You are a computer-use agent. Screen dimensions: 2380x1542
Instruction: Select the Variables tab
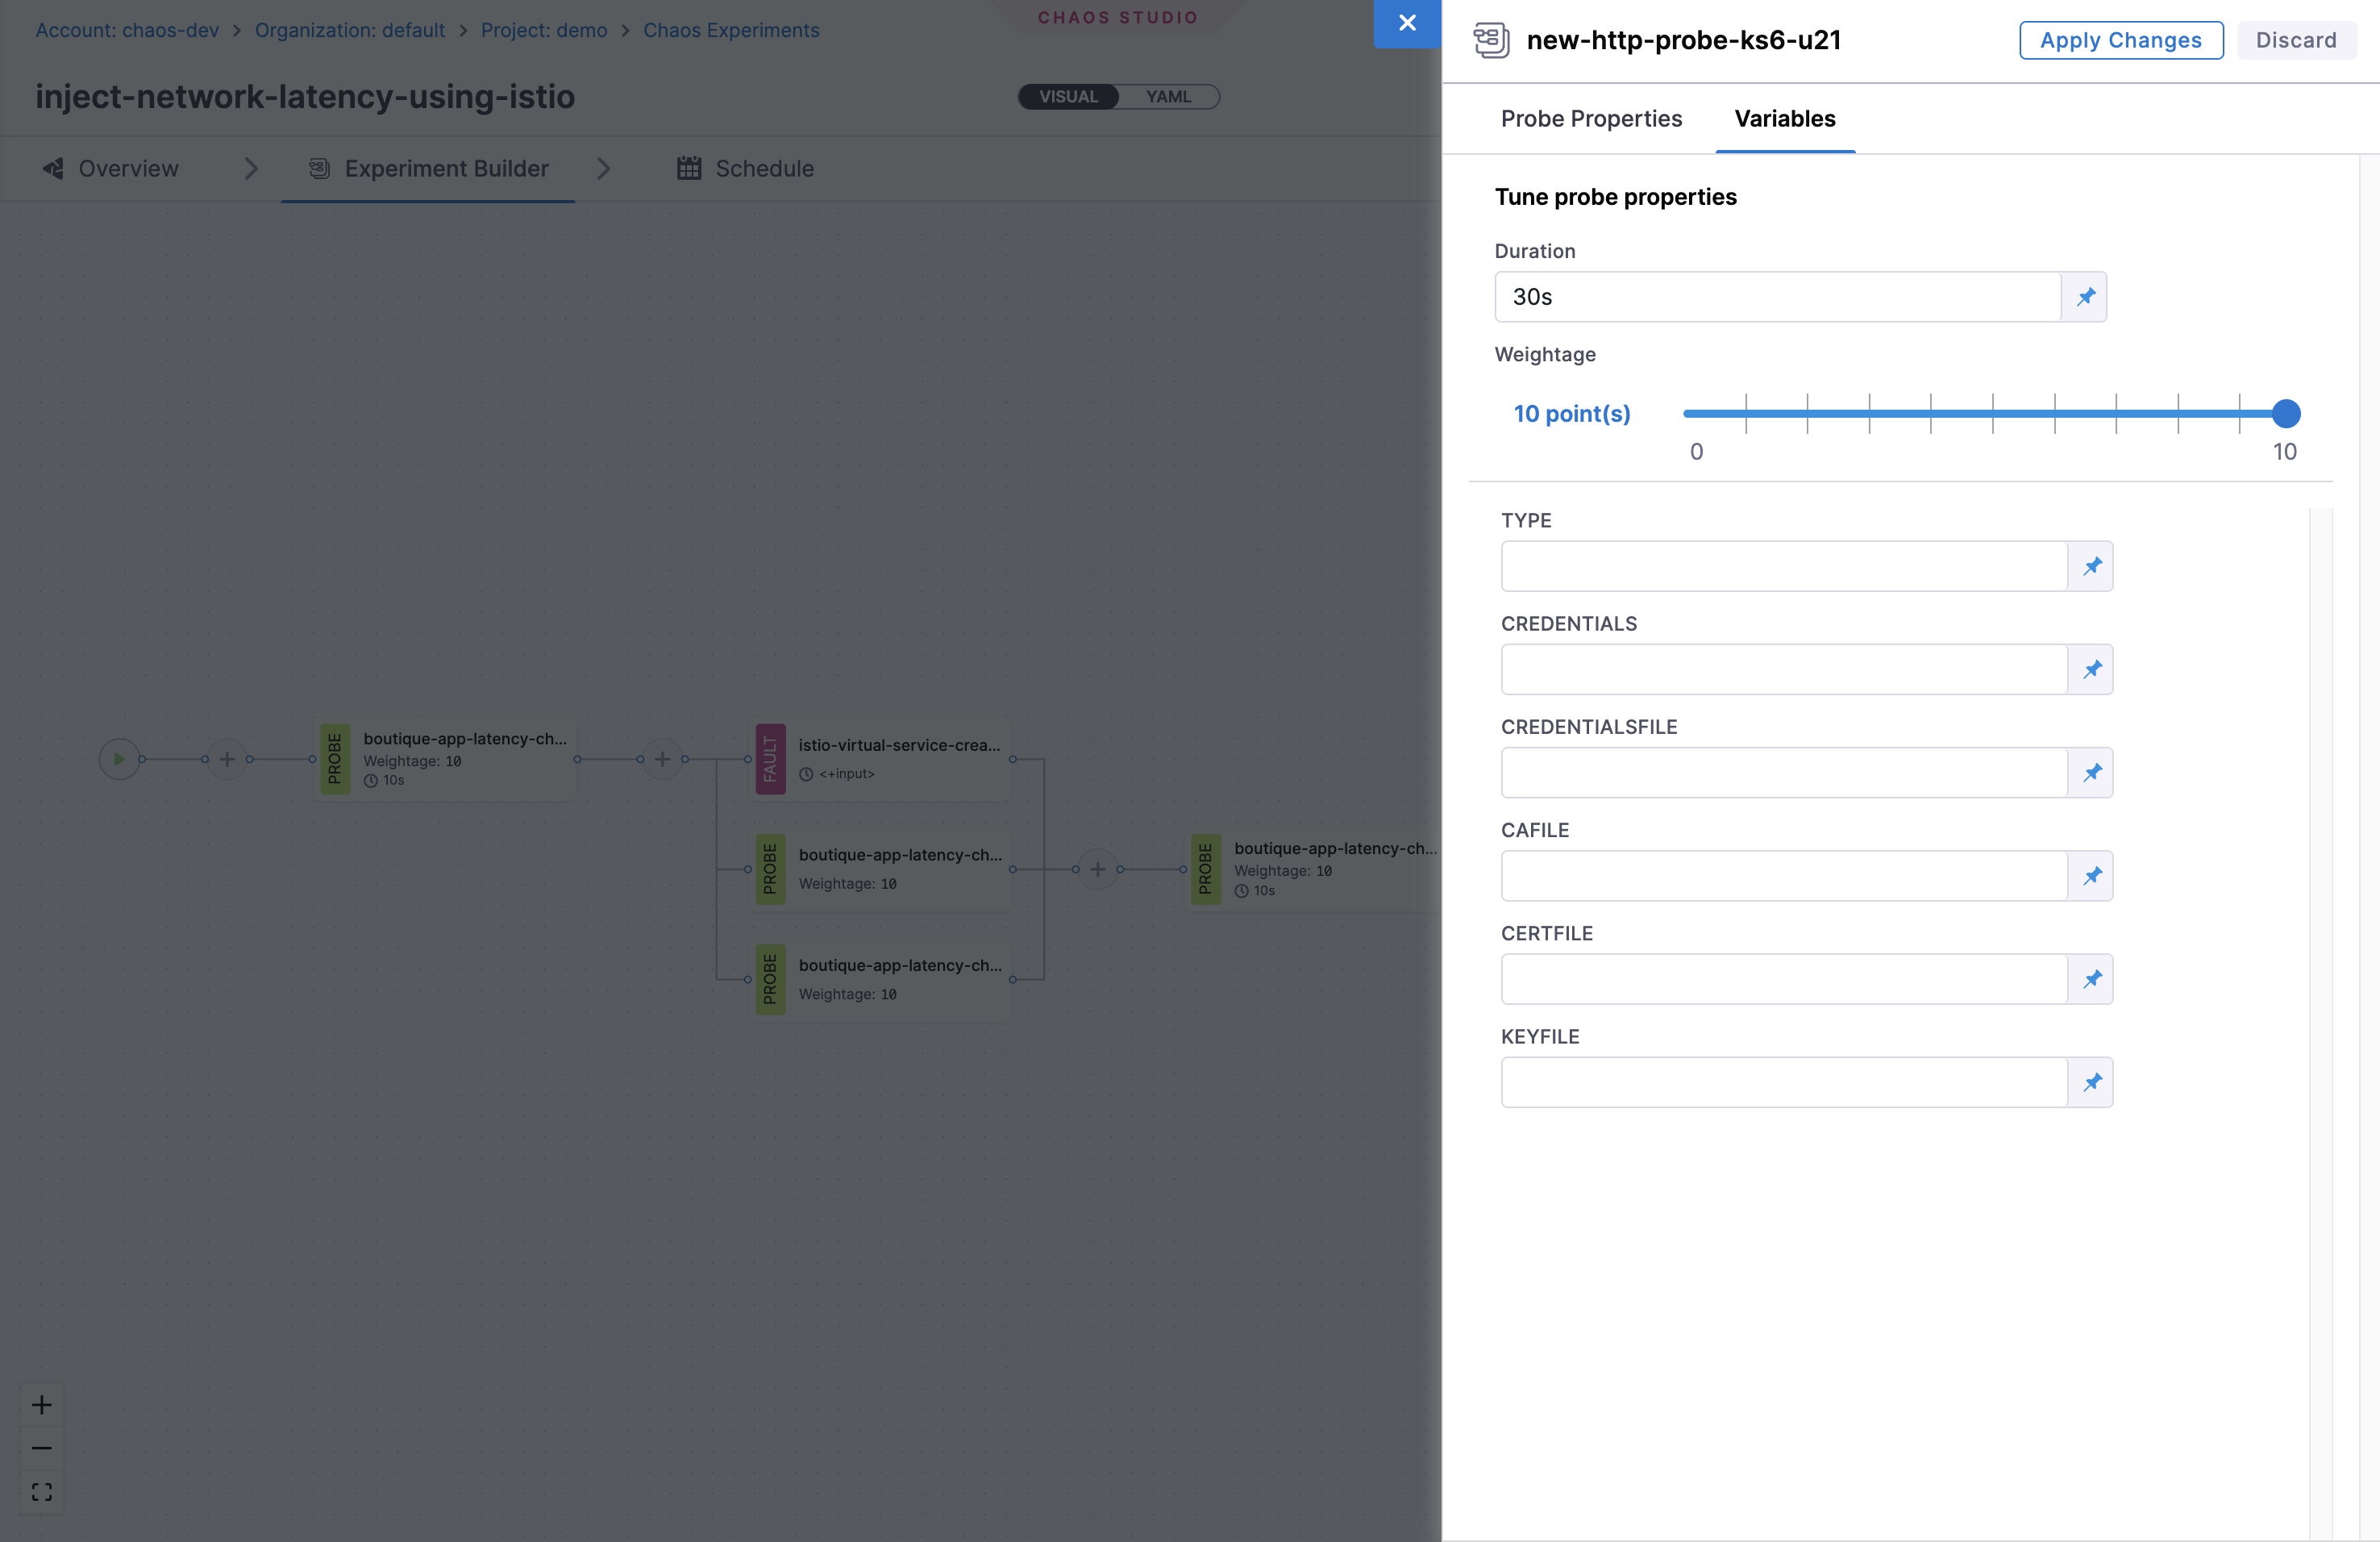coord(1785,119)
